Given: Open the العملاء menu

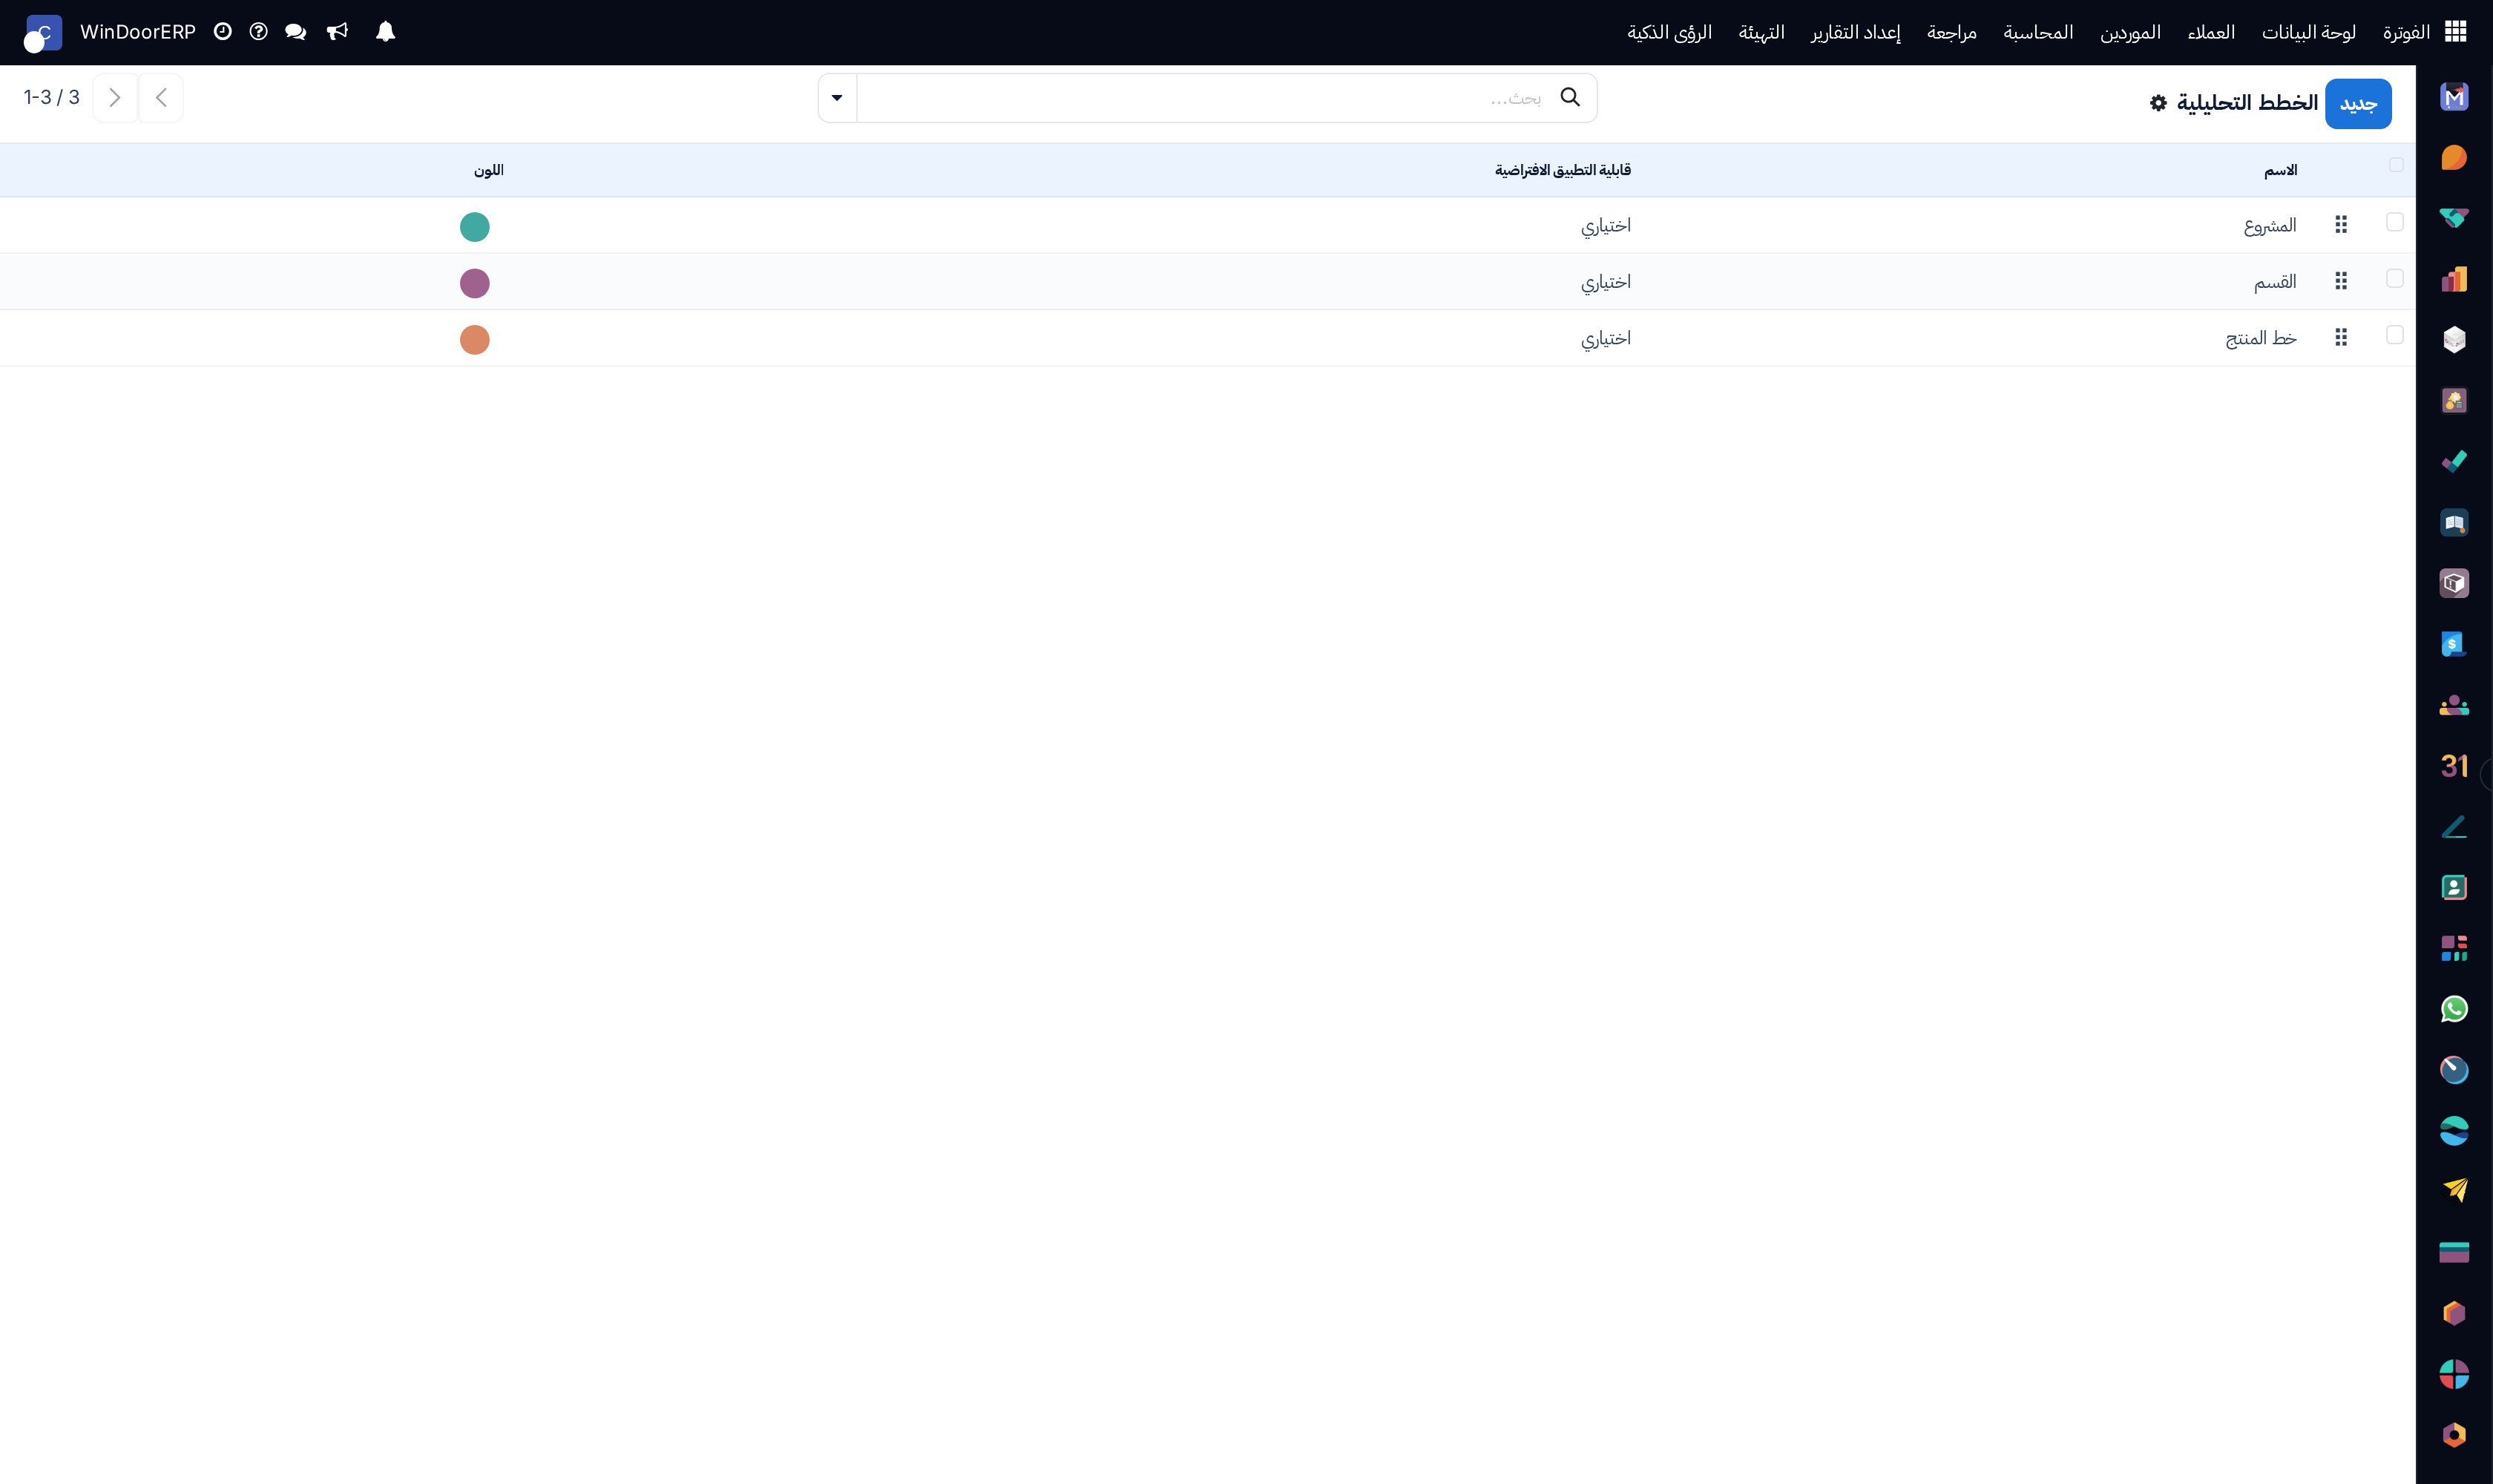Looking at the screenshot, I should click(2210, 33).
